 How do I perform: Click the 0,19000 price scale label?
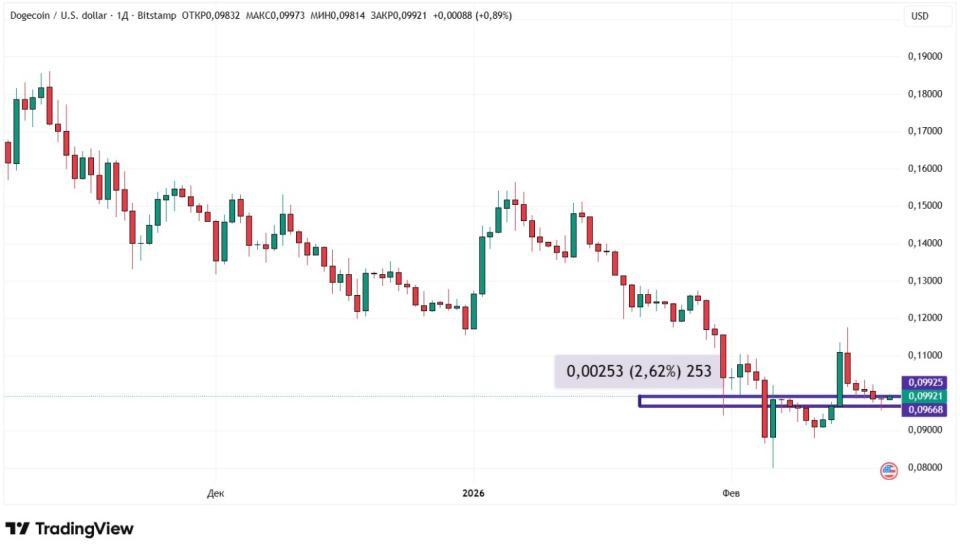(x=923, y=57)
